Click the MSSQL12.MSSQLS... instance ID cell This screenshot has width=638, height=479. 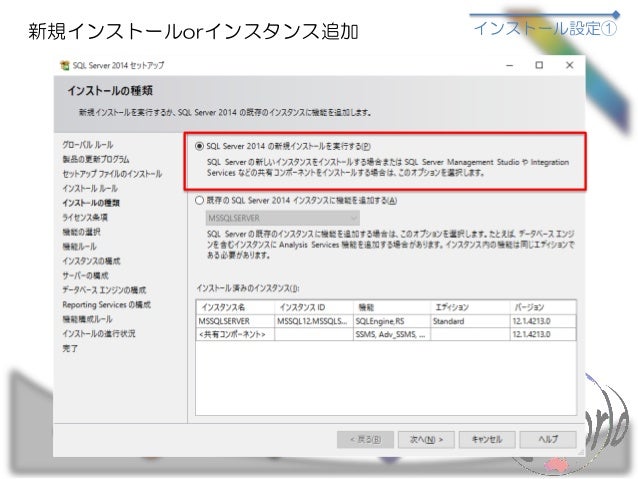314,321
